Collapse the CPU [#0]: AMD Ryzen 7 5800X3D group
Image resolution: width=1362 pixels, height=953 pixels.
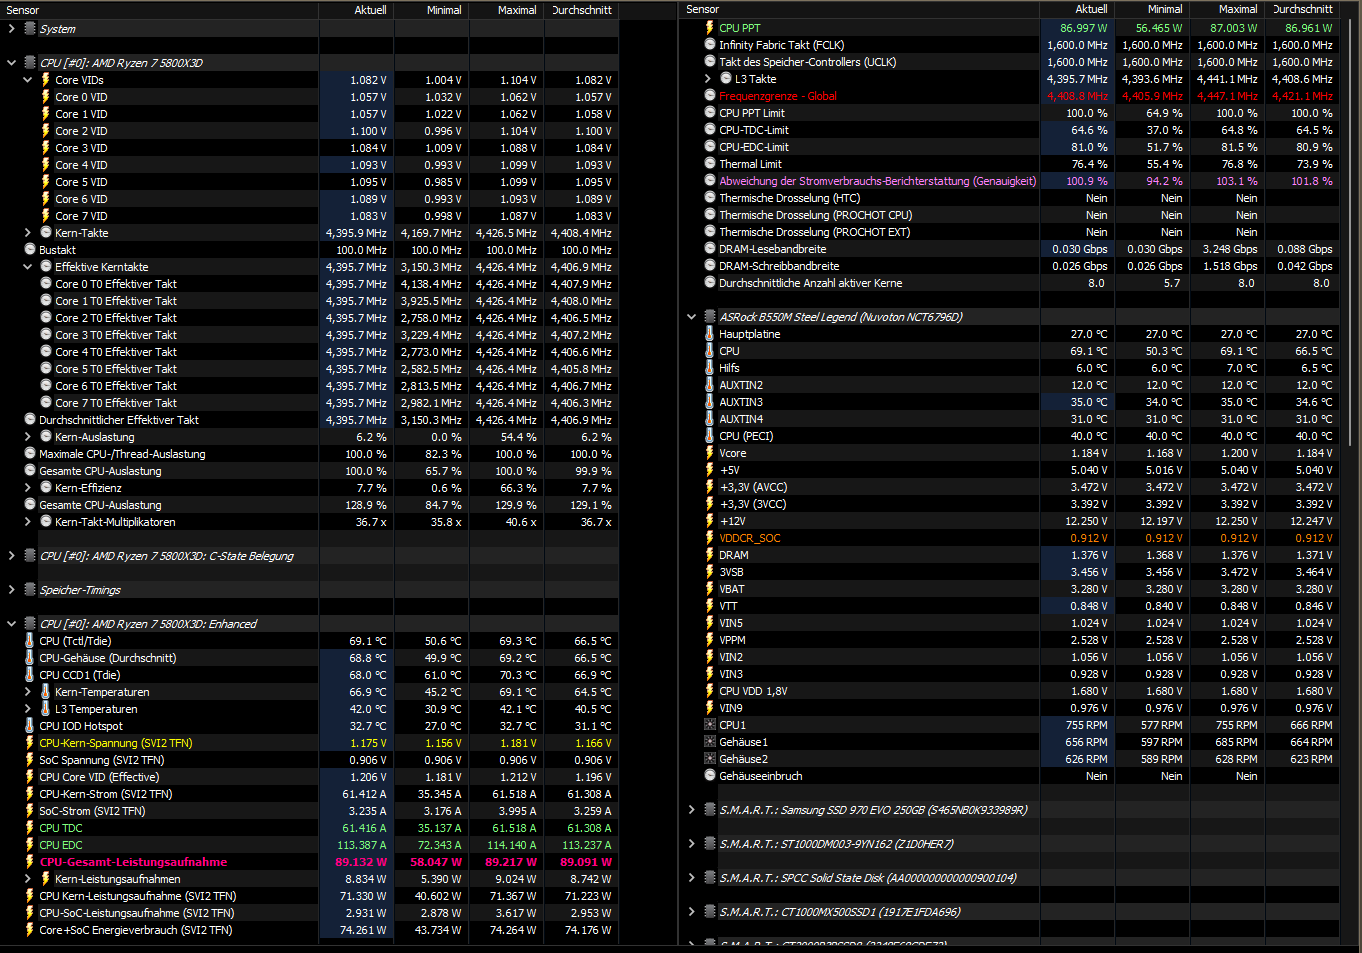pyautogui.click(x=11, y=63)
